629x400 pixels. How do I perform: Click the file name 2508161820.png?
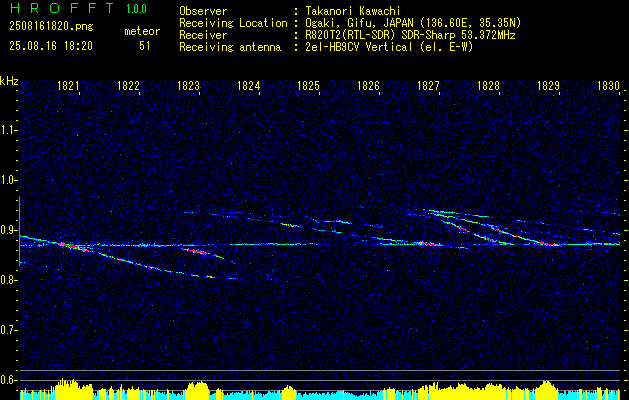(51, 27)
